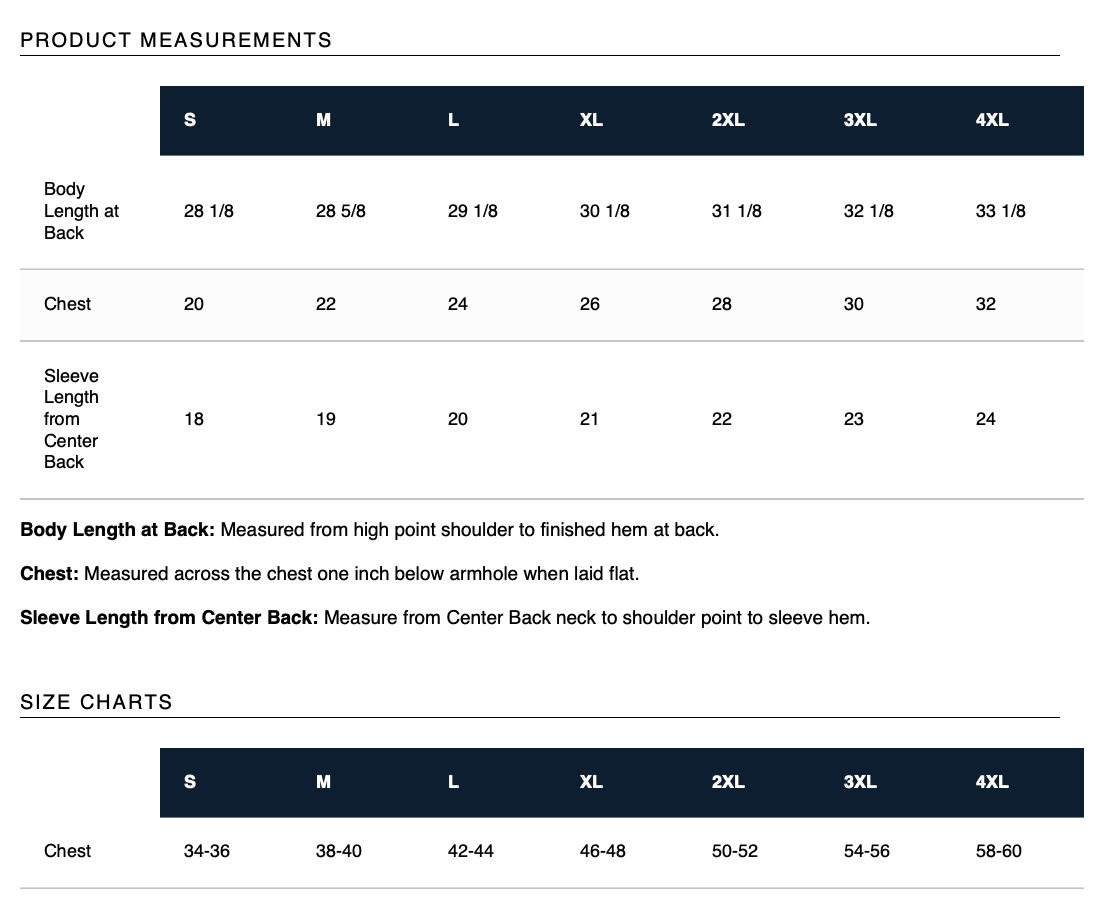
Task: Click the Body Length at Back row label
Action: coord(81,211)
